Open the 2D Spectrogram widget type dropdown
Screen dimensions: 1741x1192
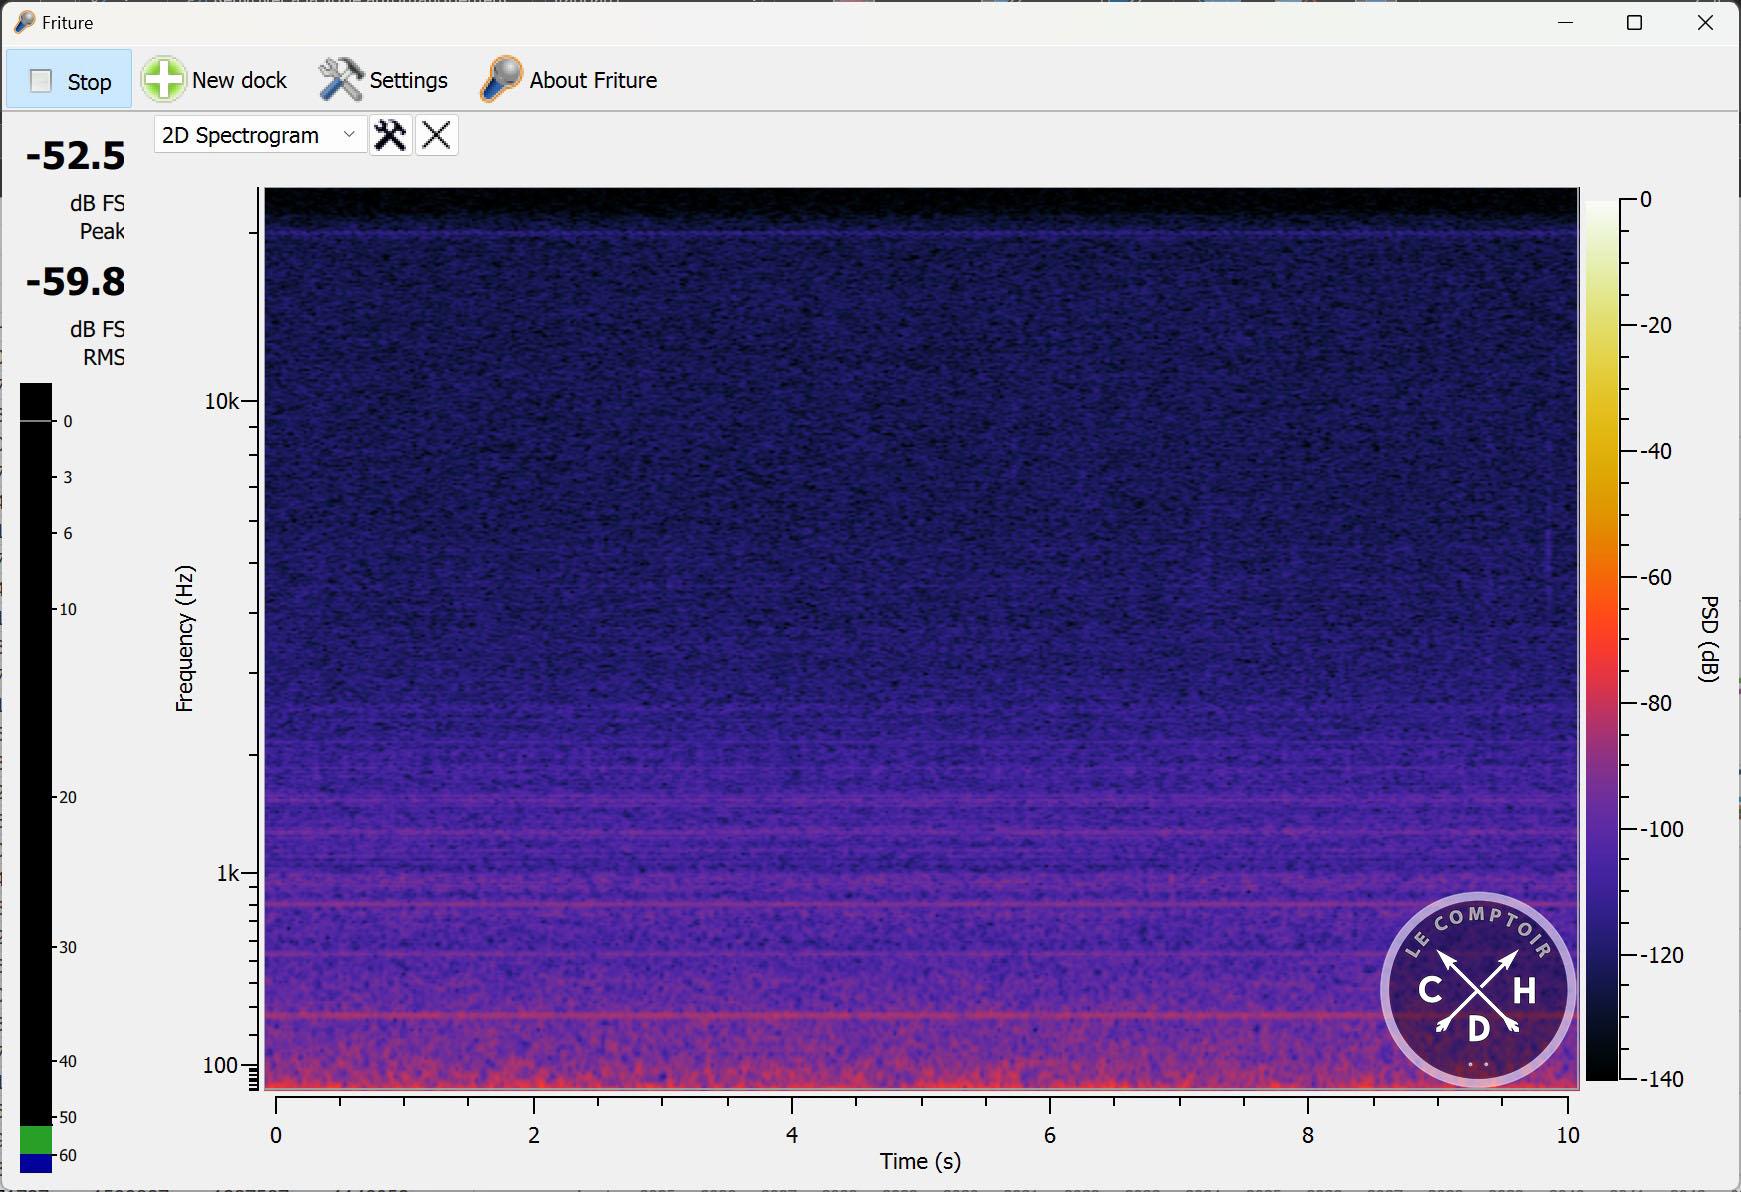tap(258, 136)
